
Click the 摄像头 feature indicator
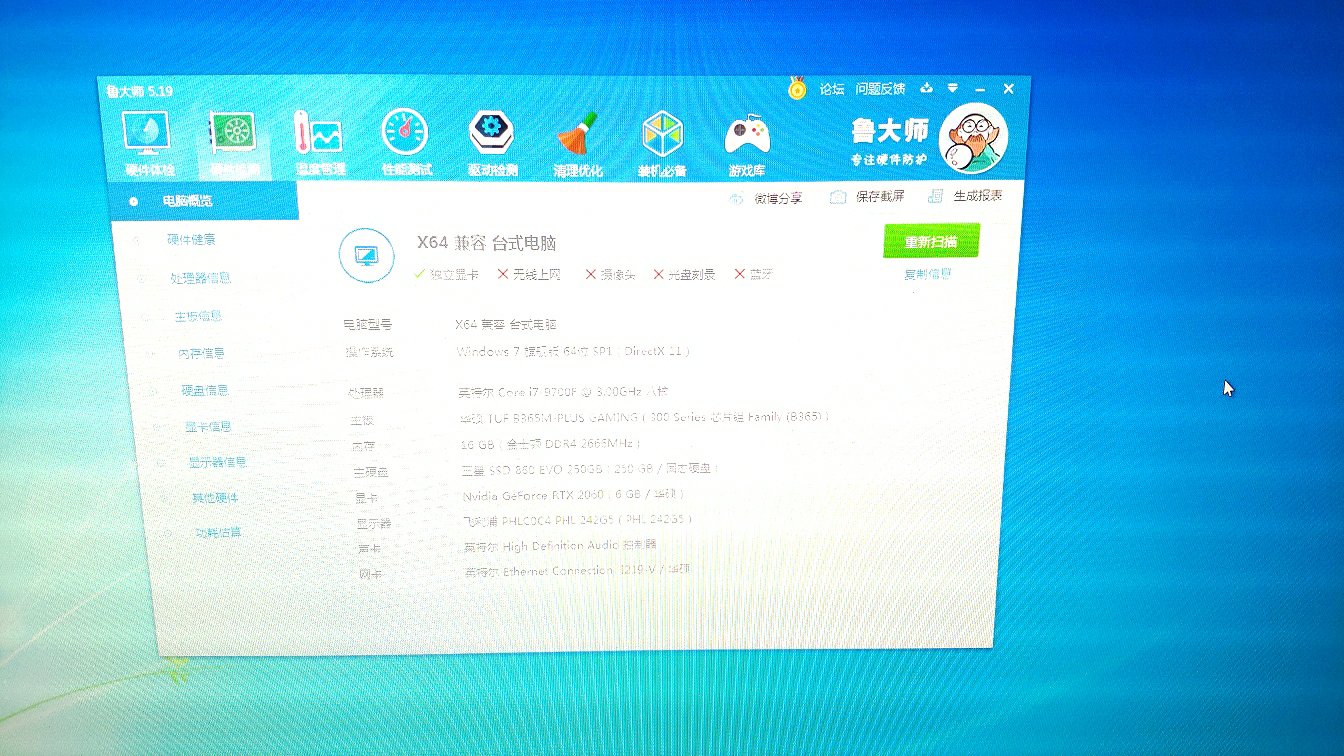pos(611,274)
